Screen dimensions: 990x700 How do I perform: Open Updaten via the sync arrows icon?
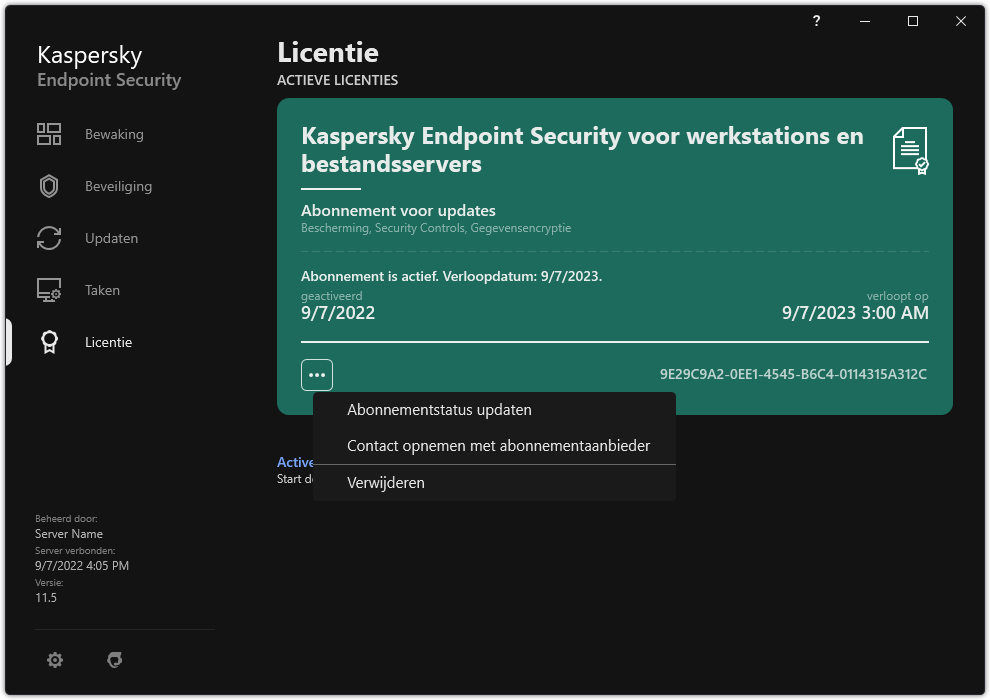click(x=48, y=237)
